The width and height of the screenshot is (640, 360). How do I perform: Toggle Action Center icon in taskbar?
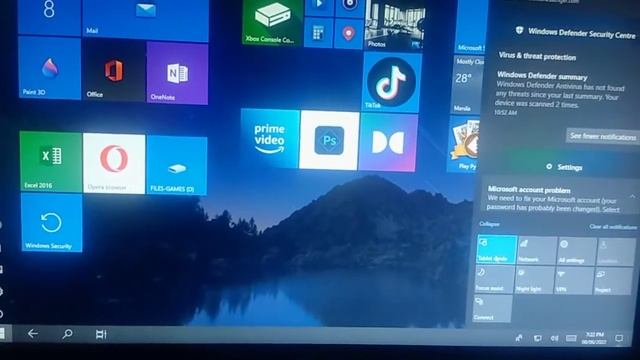619,338
